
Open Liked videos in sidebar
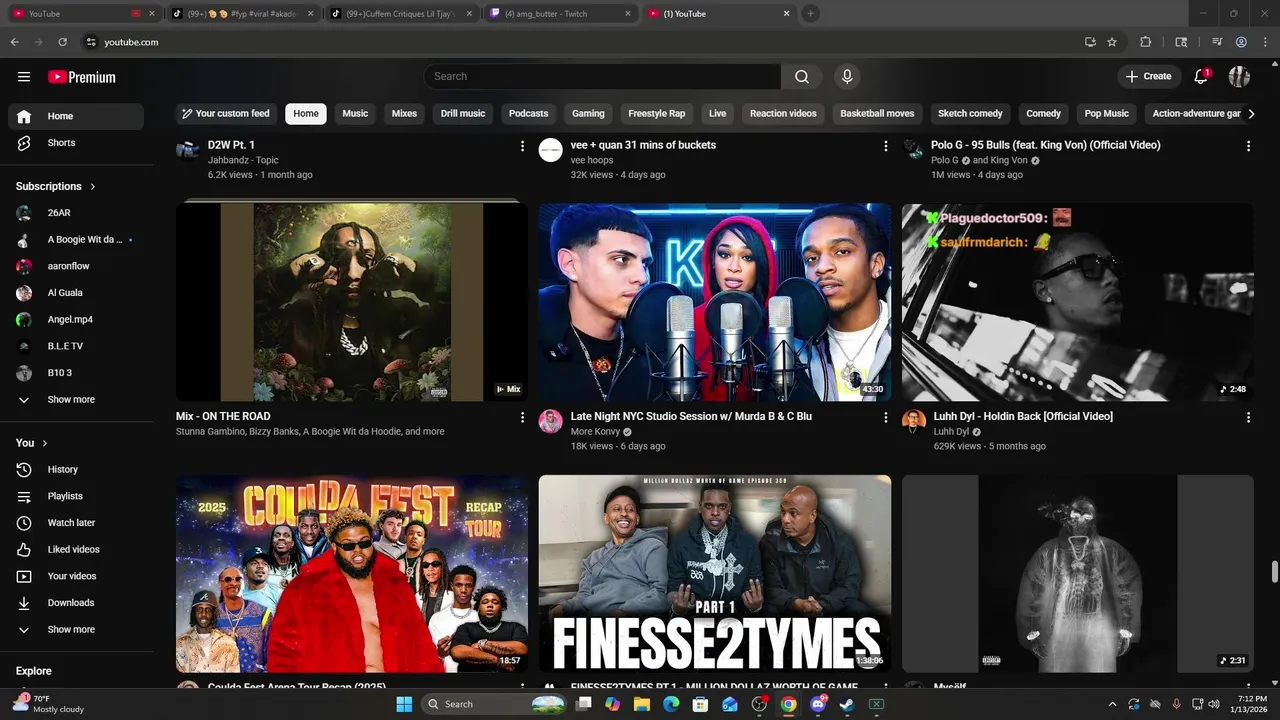pos(76,550)
